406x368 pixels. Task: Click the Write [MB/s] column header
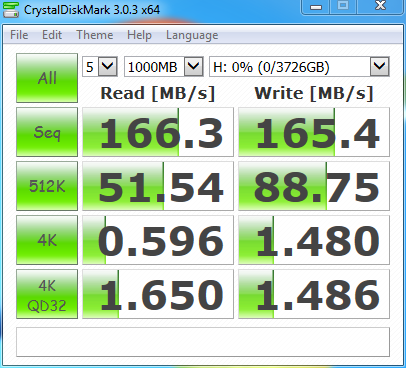coord(314,93)
